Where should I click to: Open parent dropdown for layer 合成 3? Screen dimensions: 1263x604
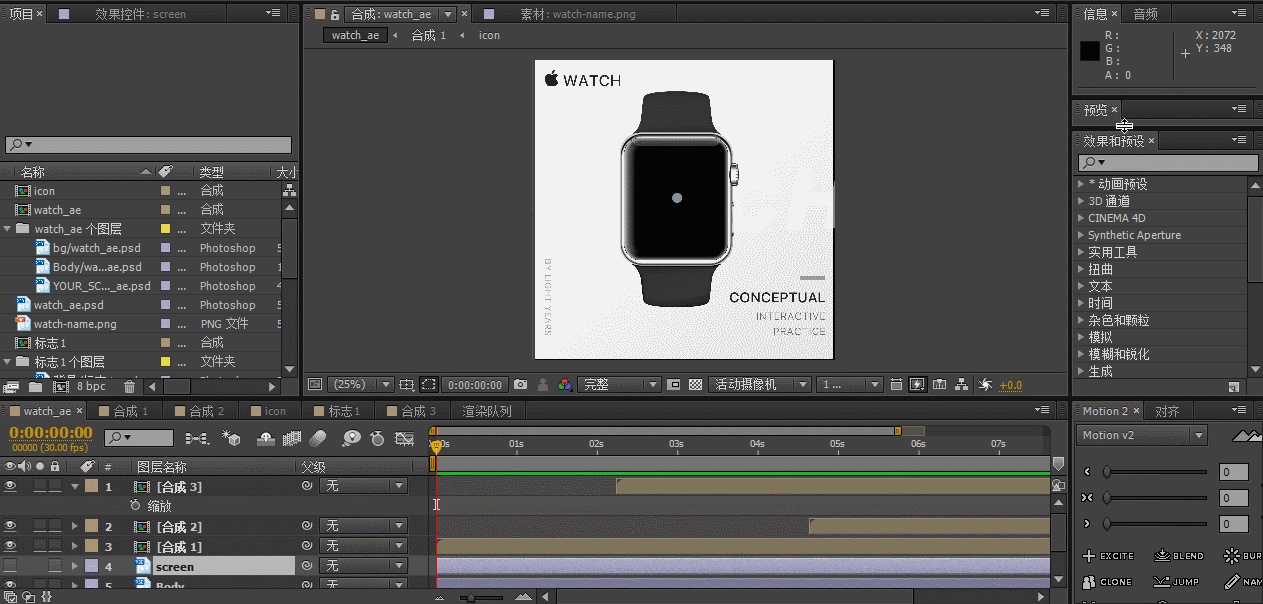point(363,487)
